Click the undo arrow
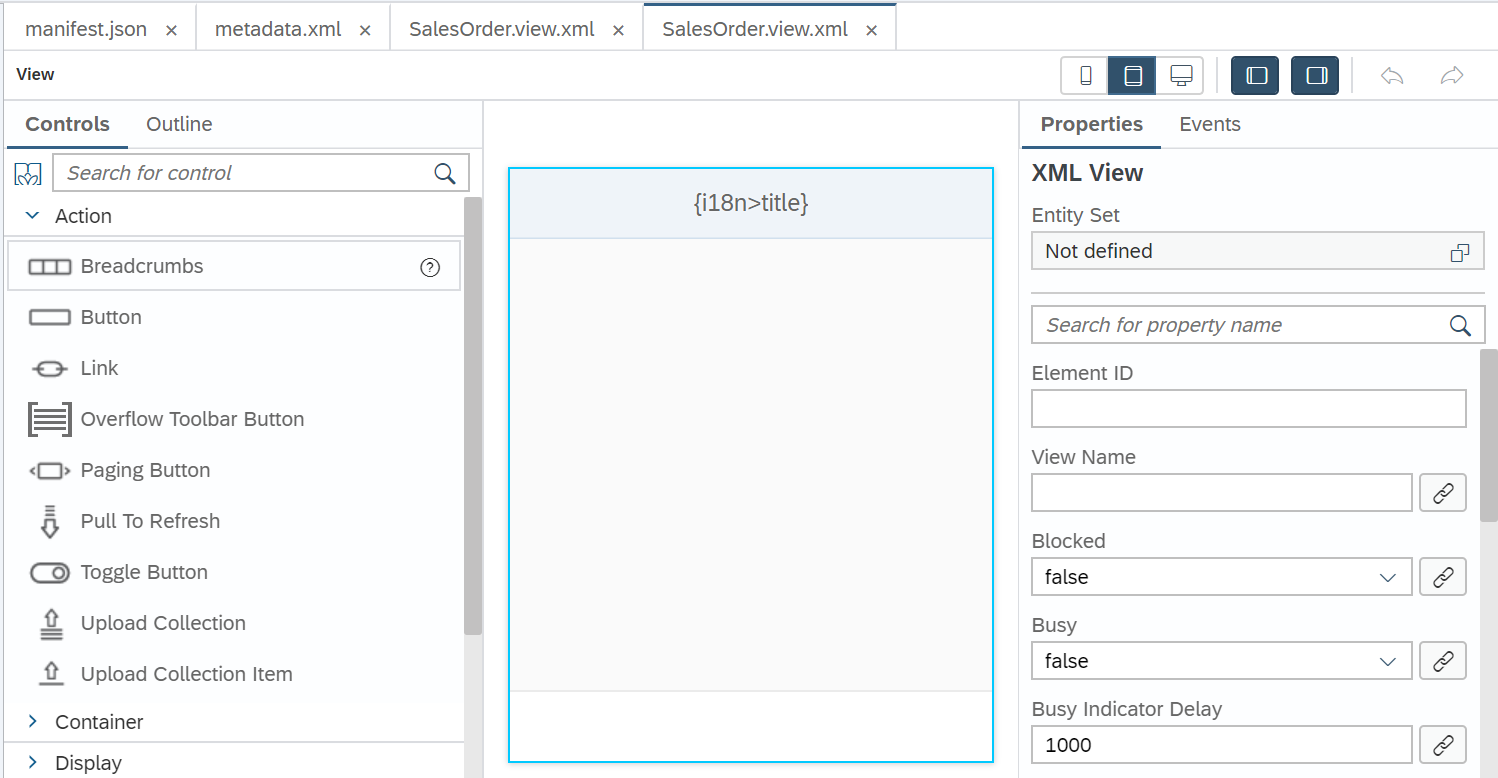 point(1392,75)
